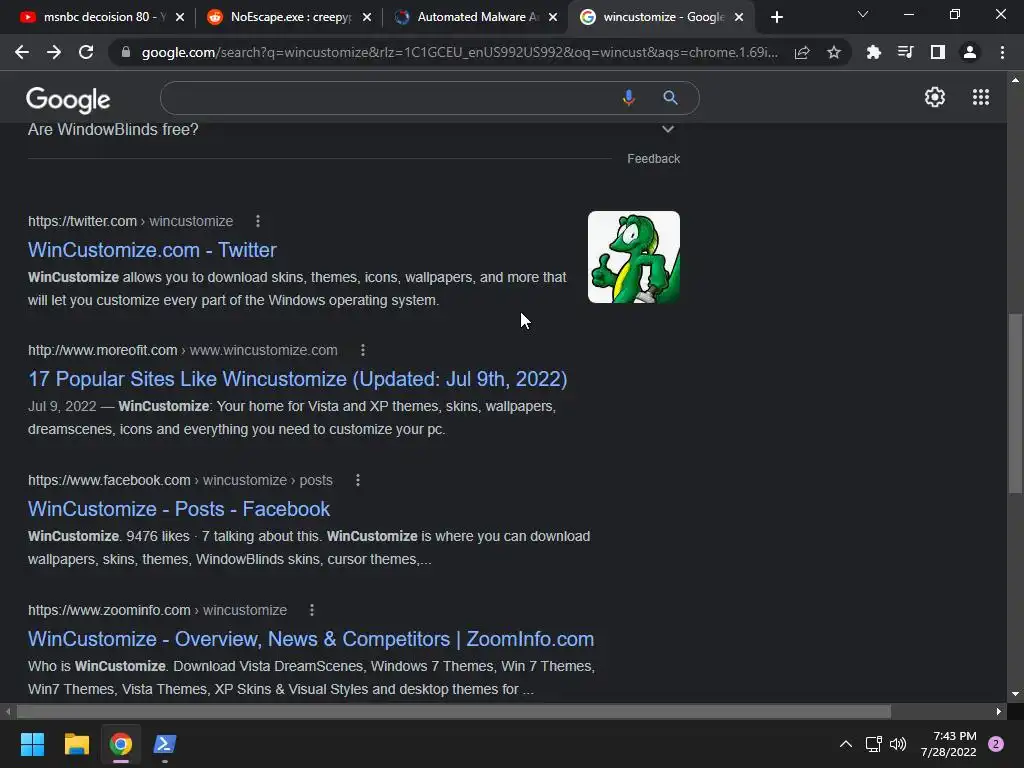The image size is (1024, 768).
Task: Open options for Twitter result
Action: tap(258, 221)
